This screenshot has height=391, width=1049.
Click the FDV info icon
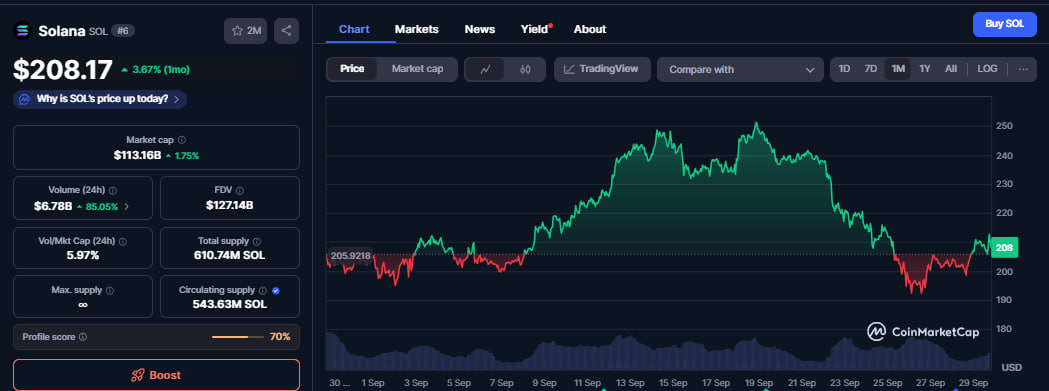tap(240, 191)
